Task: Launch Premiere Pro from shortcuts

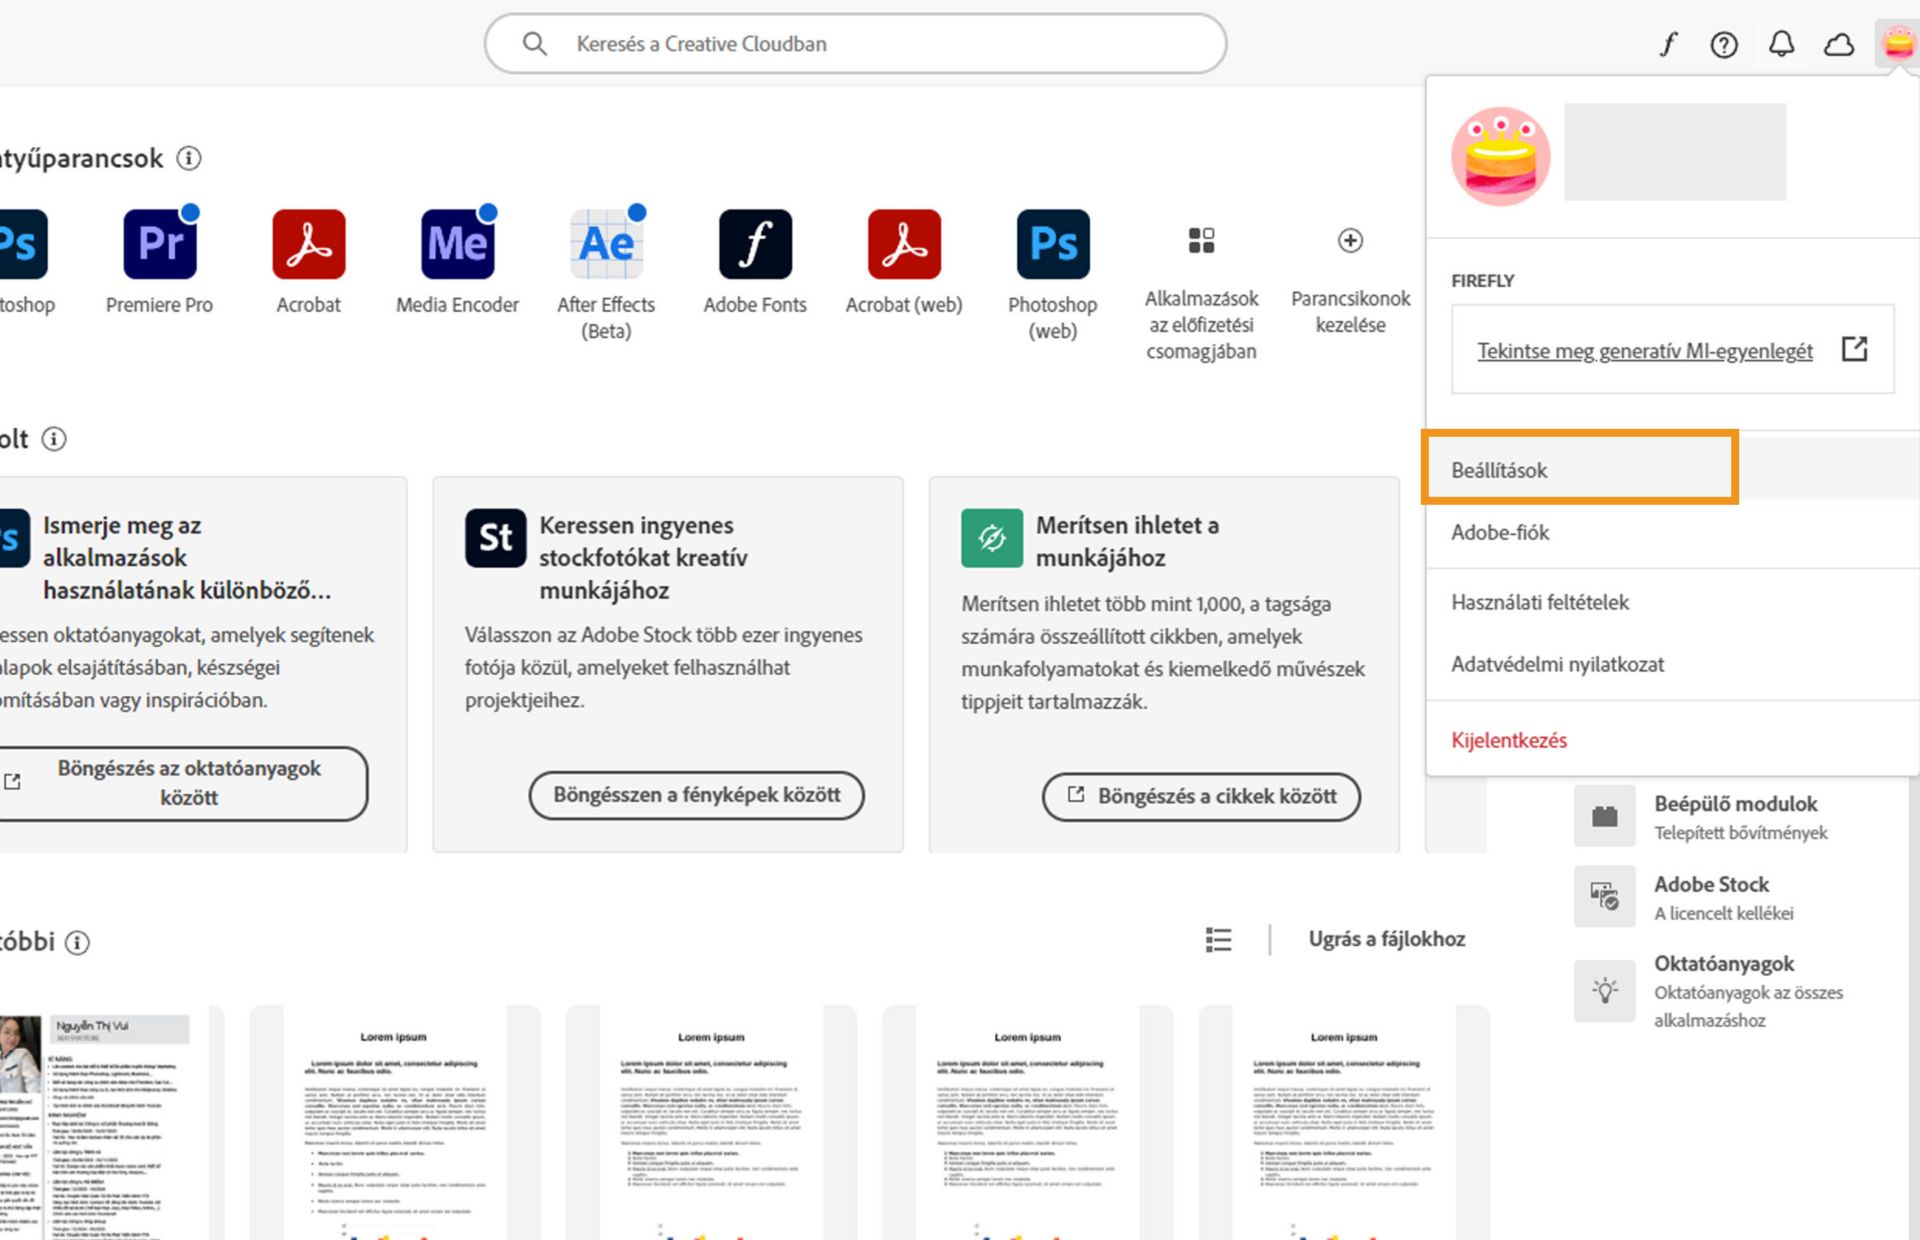Action: click(x=158, y=243)
